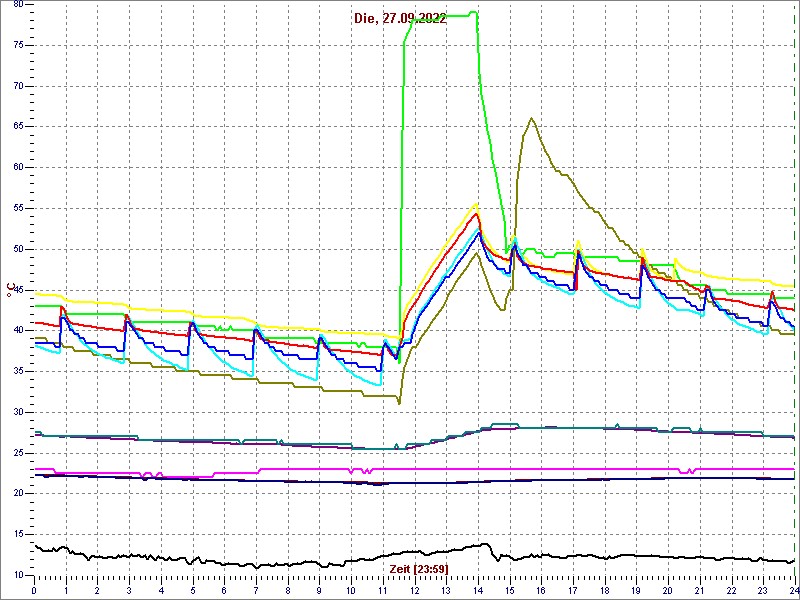Image resolution: width=800 pixels, height=600 pixels.
Task: Select the '70' temperature axis label
Action: tap(18, 86)
